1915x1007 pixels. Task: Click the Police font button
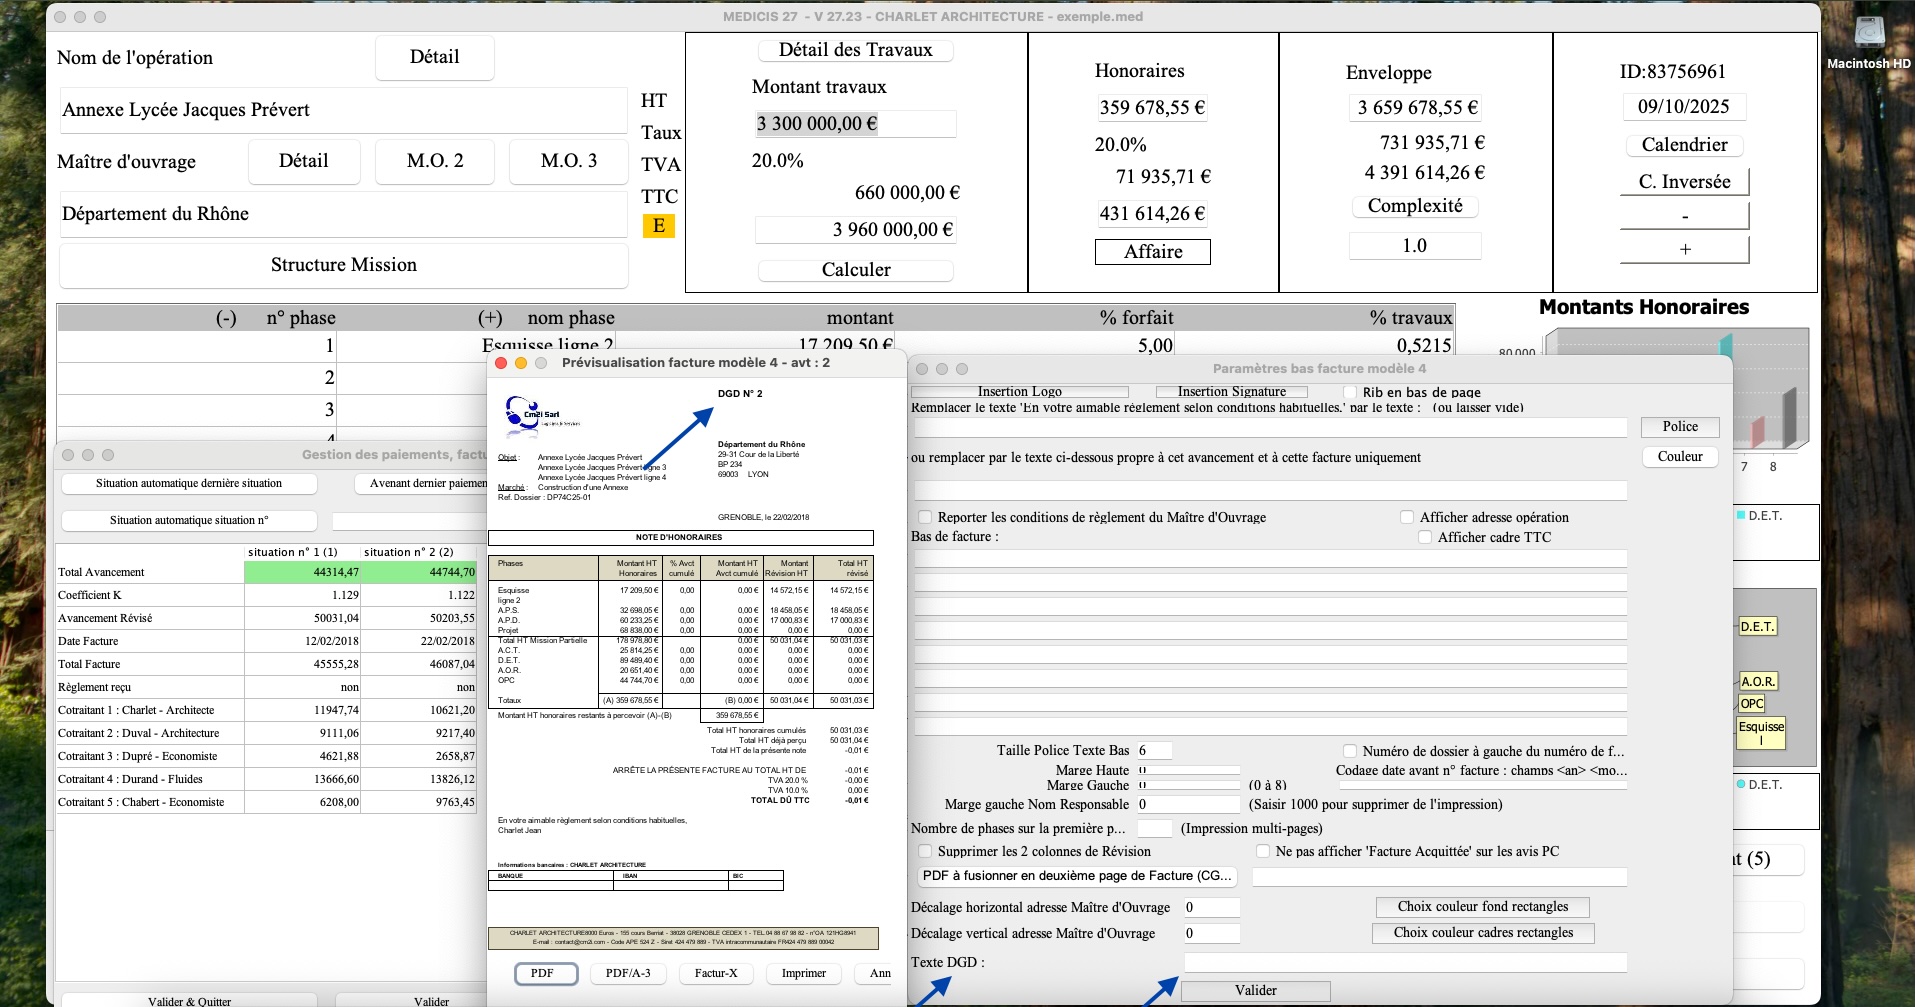coord(1680,427)
